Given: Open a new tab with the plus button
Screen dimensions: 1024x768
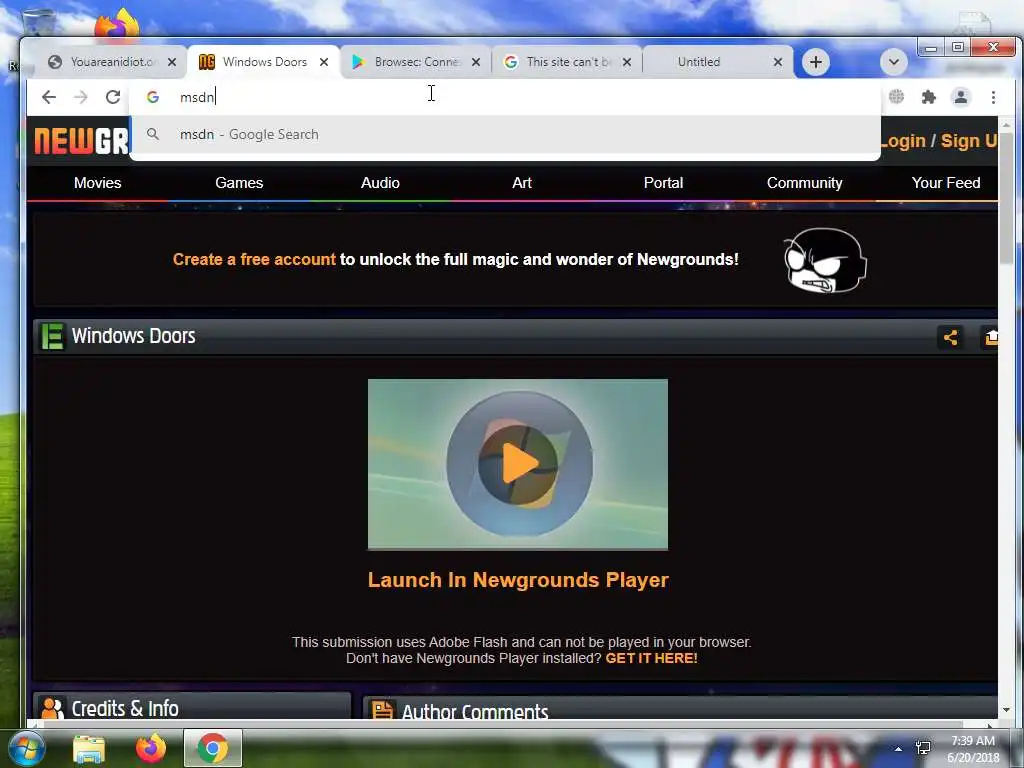Looking at the screenshot, I should point(816,62).
